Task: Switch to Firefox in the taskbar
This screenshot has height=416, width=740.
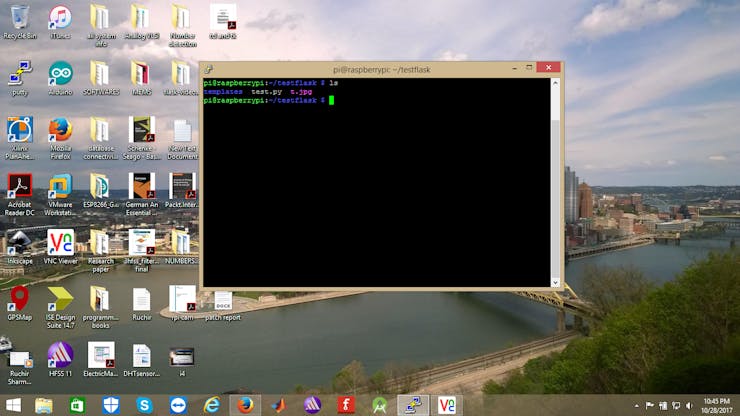Action: 245,405
